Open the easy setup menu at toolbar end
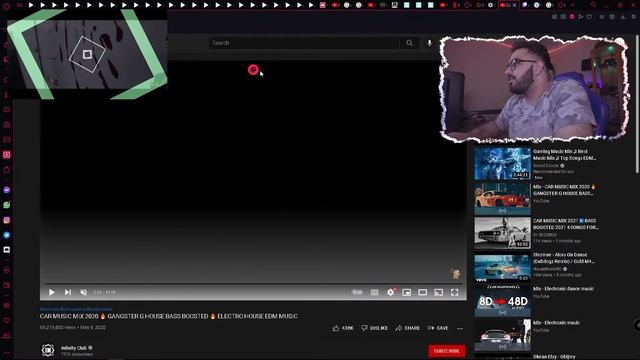The height and width of the screenshot is (360, 640). click(x=633, y=17)
